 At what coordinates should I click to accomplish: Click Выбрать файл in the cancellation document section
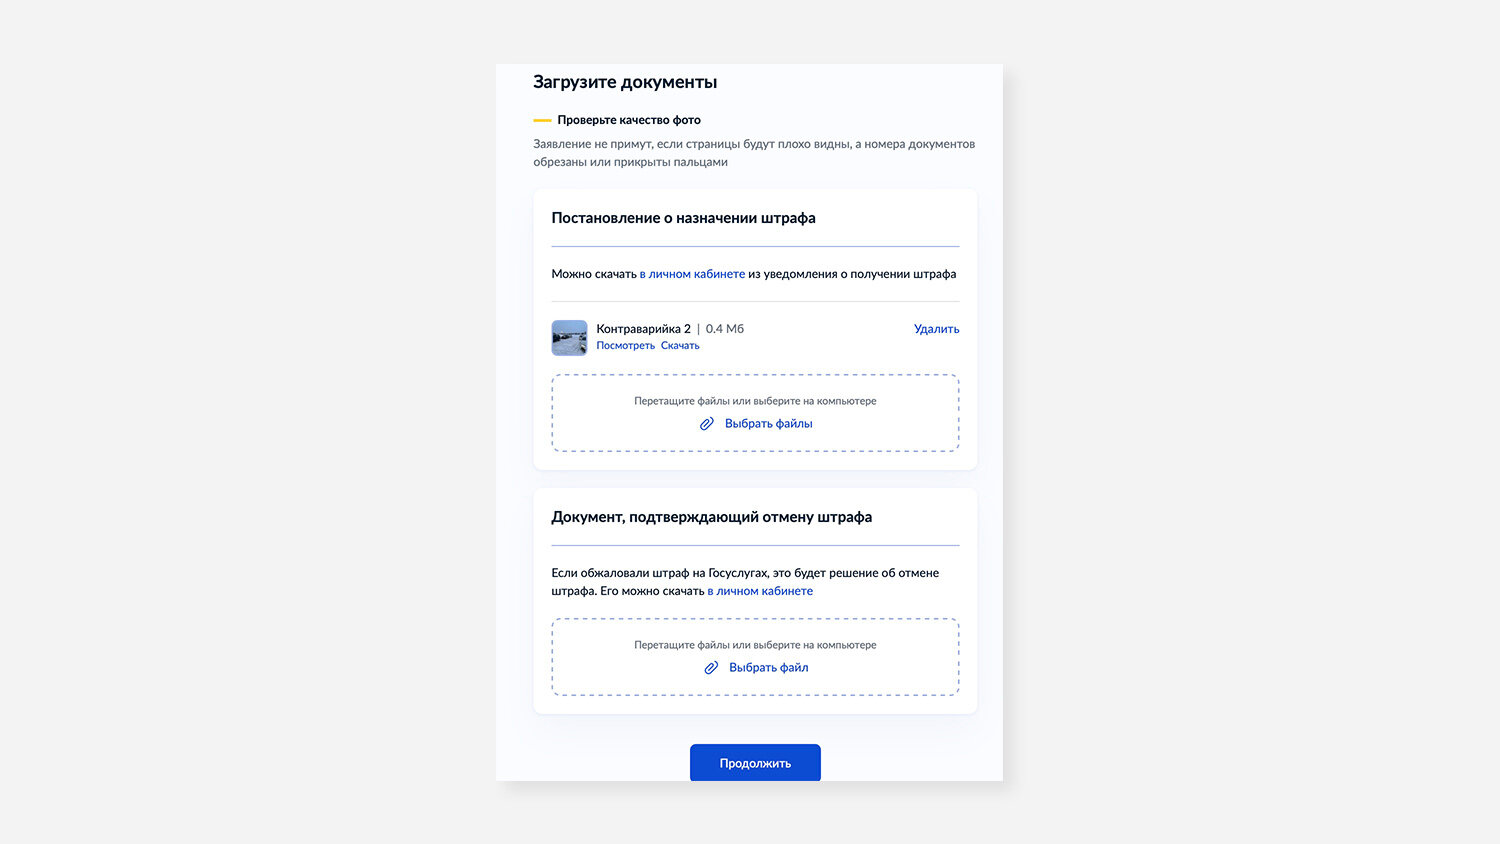(x=768, y=668)
